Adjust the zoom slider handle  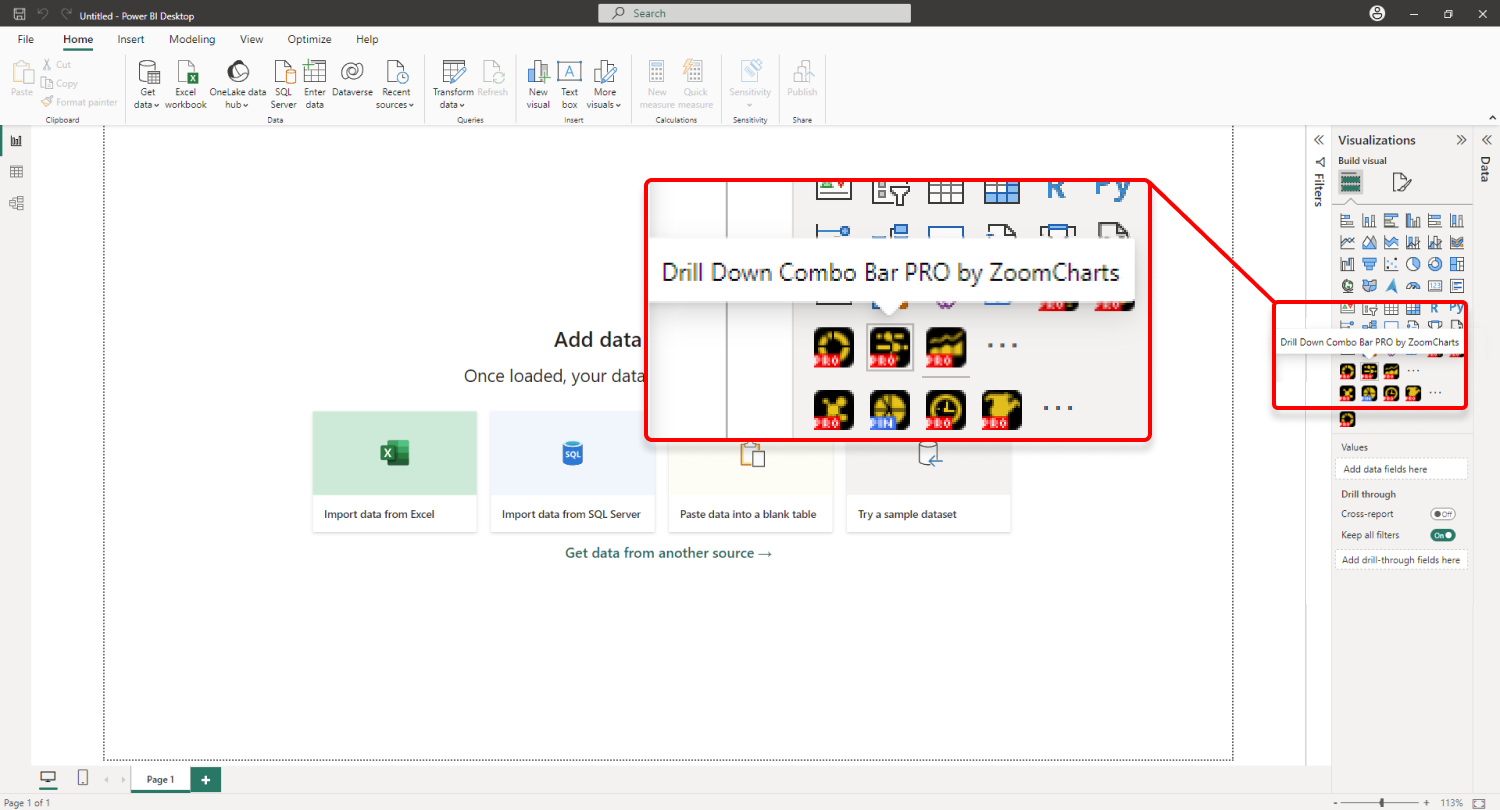click(x=1382, y=803)
